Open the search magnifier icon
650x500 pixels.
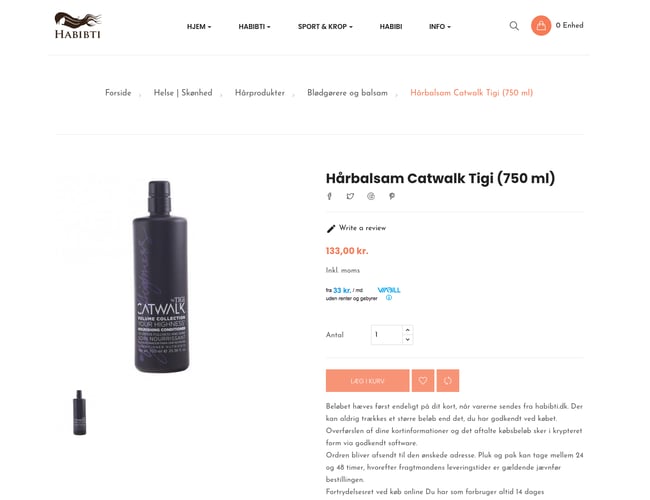point(514,26)
